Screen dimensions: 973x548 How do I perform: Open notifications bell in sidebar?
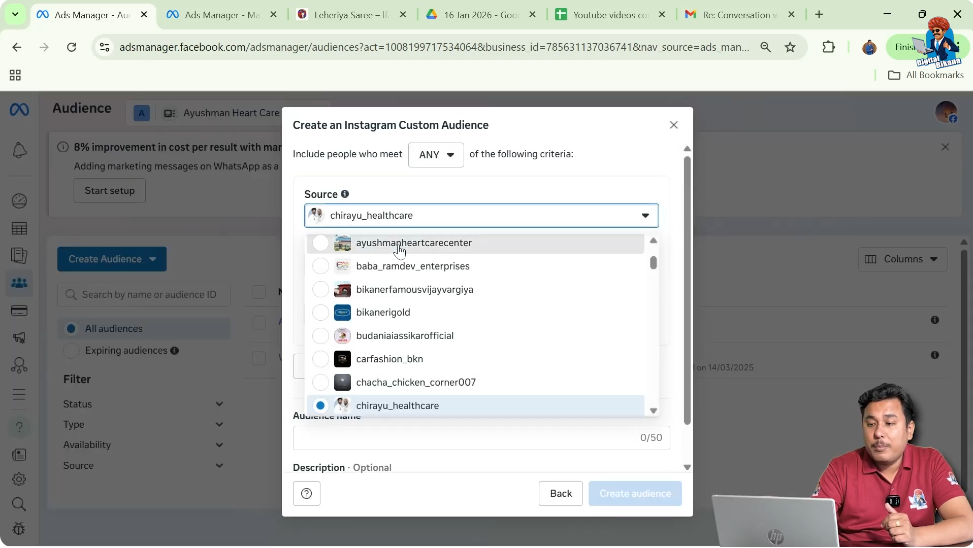coord(19,150)
